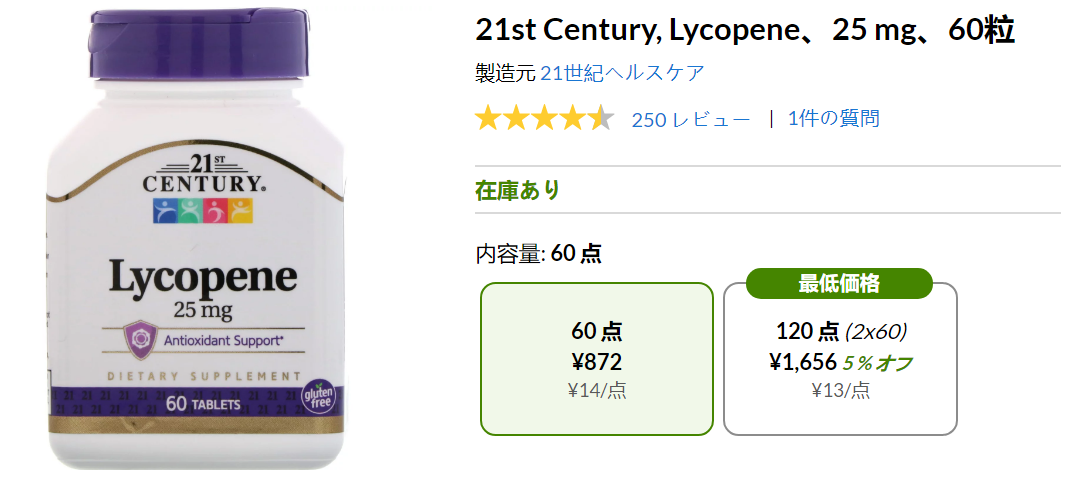This screenshot has height=496, width=1078.
Task: Select the 60 点 package option
Action: (x=597, y=359)
